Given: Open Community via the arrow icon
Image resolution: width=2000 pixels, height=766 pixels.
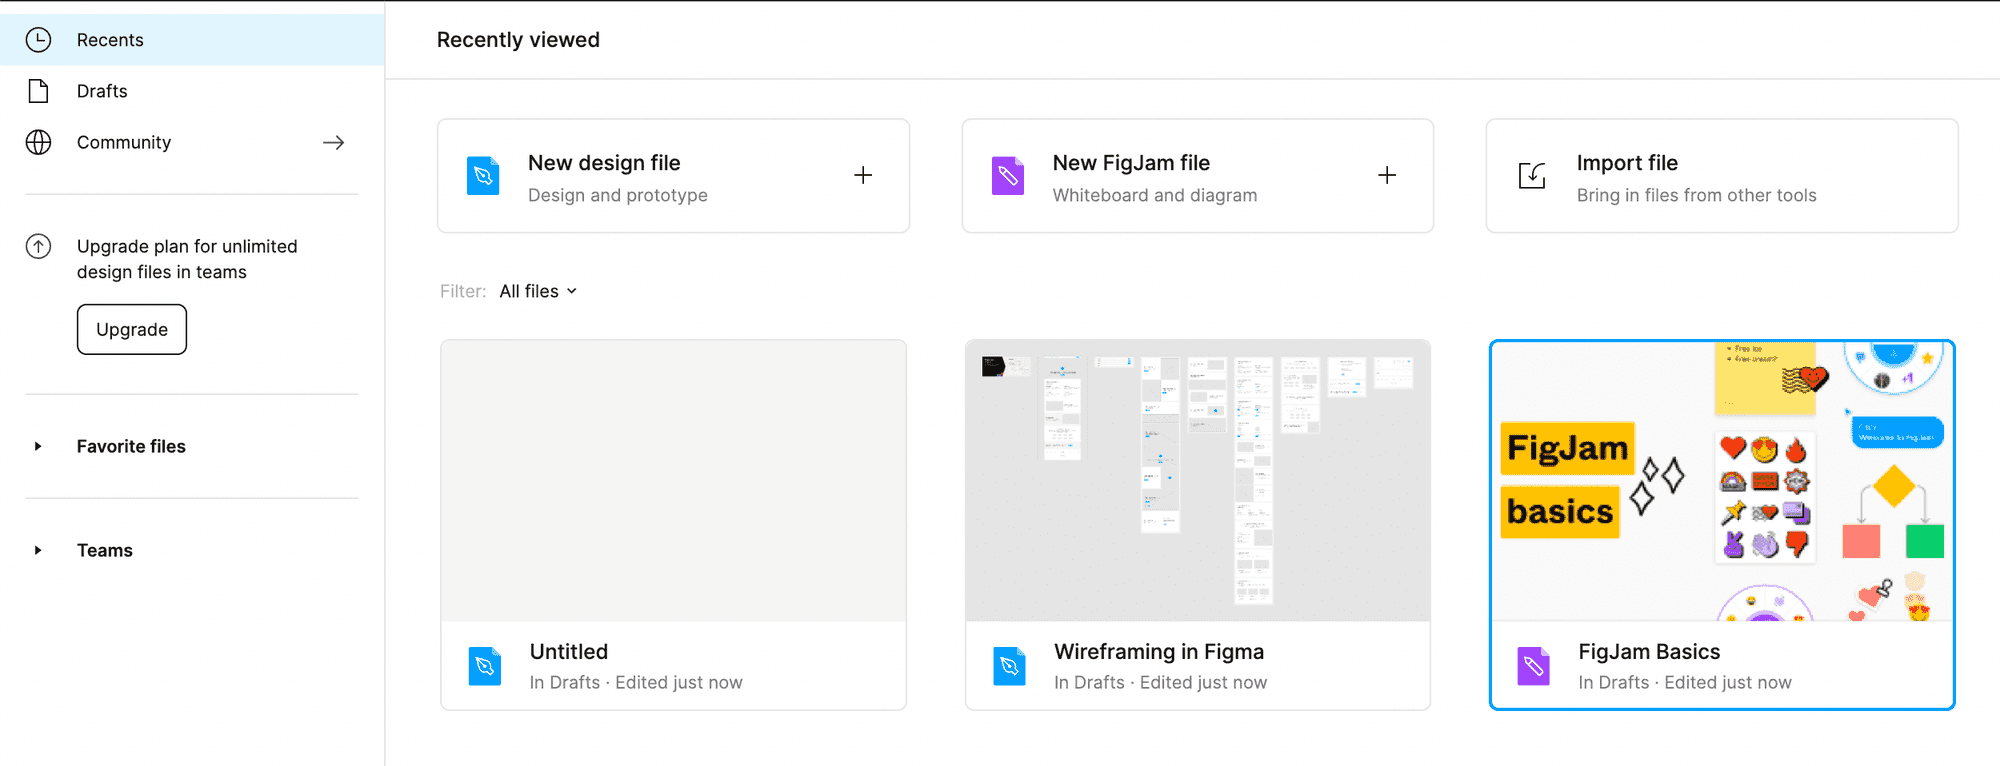Looking at the screenshot, I should click(334, 143).
